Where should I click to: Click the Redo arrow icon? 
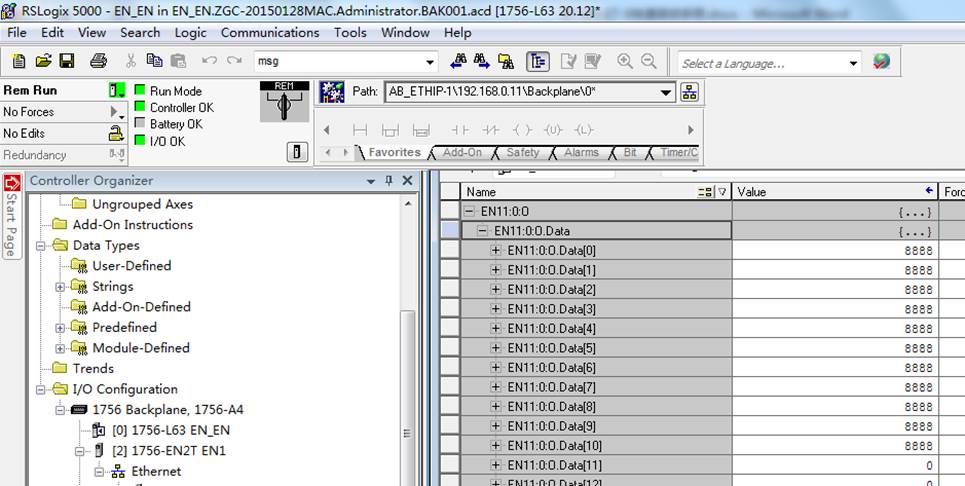coord(234,60)
